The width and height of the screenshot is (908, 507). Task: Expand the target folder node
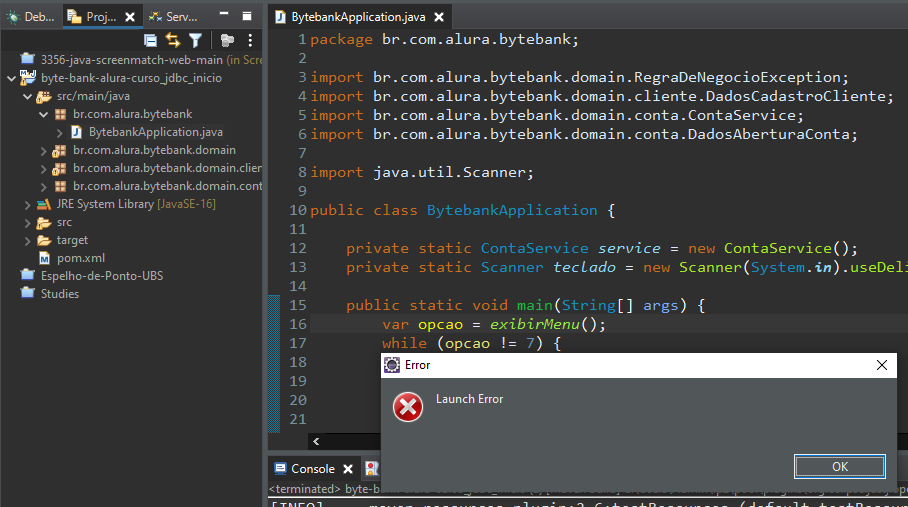tap(27, 240)
